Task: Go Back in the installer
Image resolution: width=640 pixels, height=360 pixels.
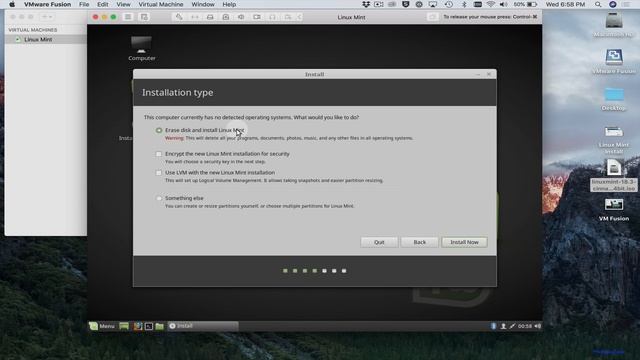Action: [x=419, y=242]
